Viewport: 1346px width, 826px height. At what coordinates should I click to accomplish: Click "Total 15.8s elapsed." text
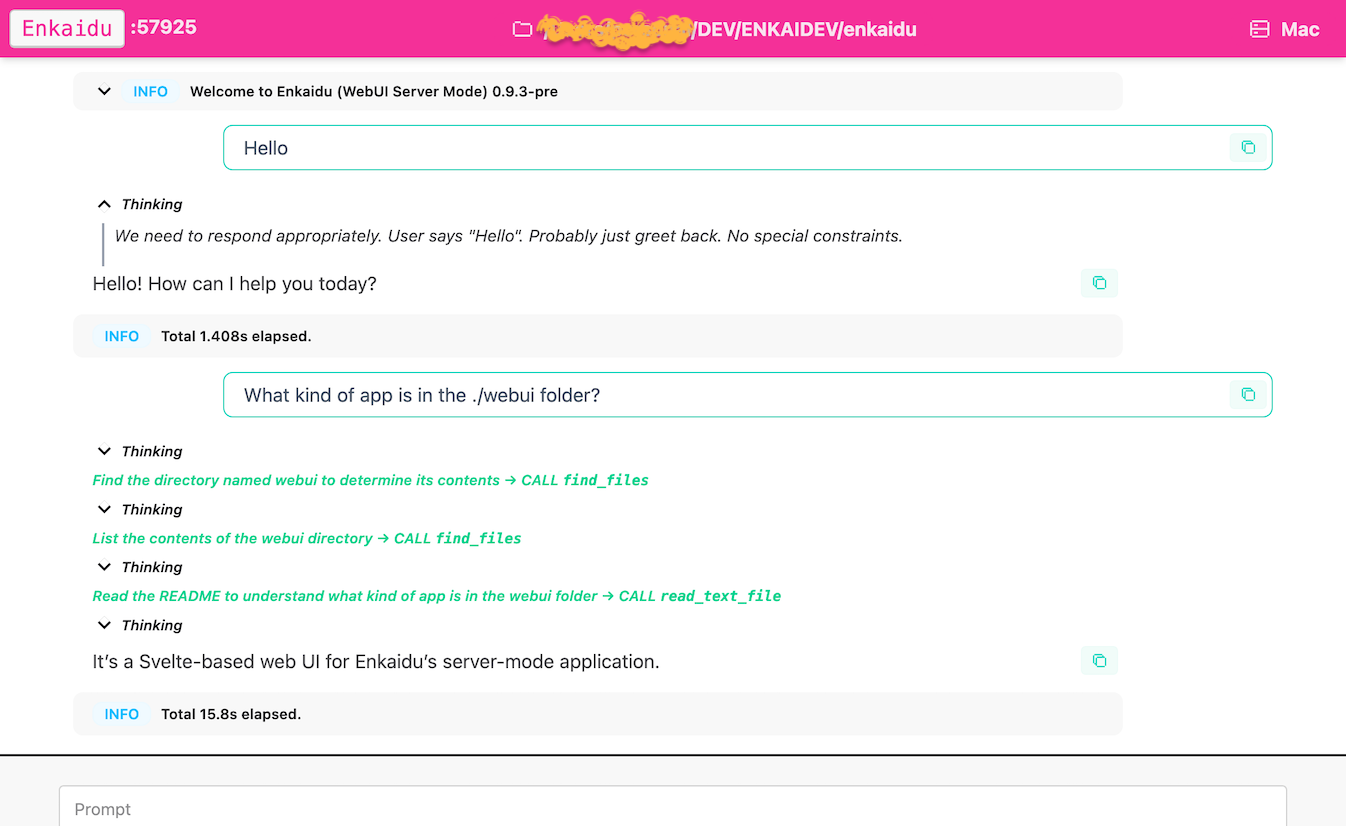click(x=231, y=714)
